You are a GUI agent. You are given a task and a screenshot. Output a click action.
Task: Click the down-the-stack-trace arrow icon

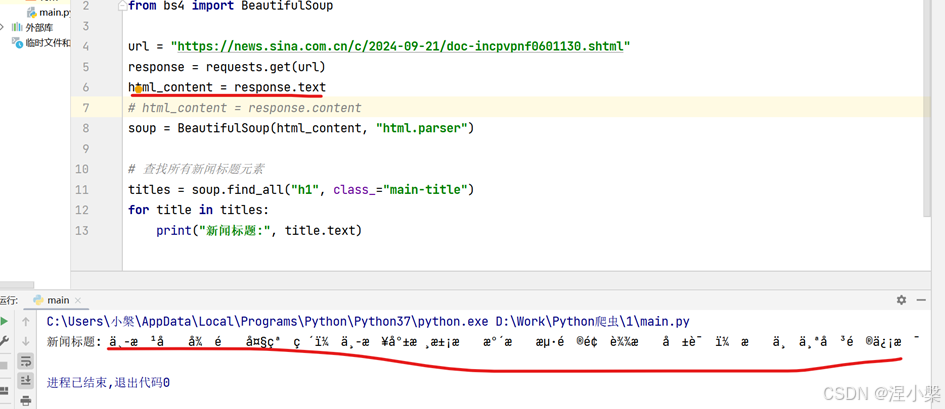pyautogui.click(x=26, y=341)
